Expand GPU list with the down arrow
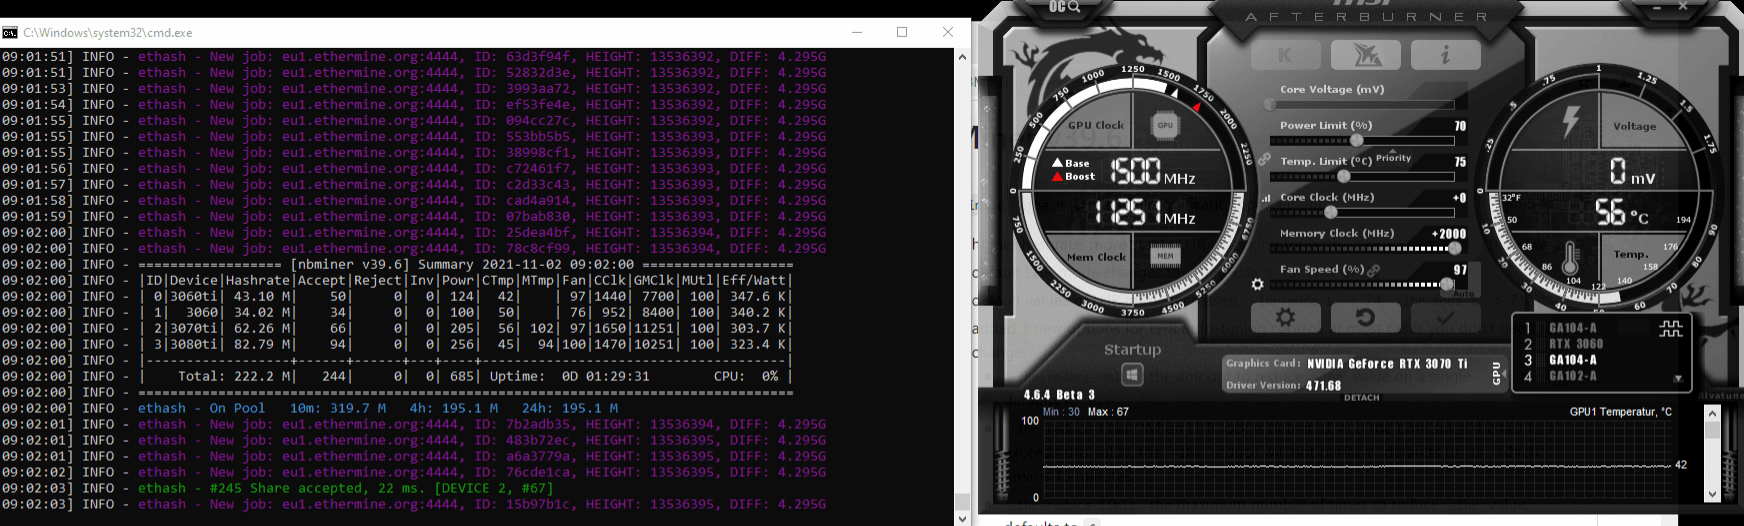Screen dimensions: 1744x526 [x=1677, y=379]
